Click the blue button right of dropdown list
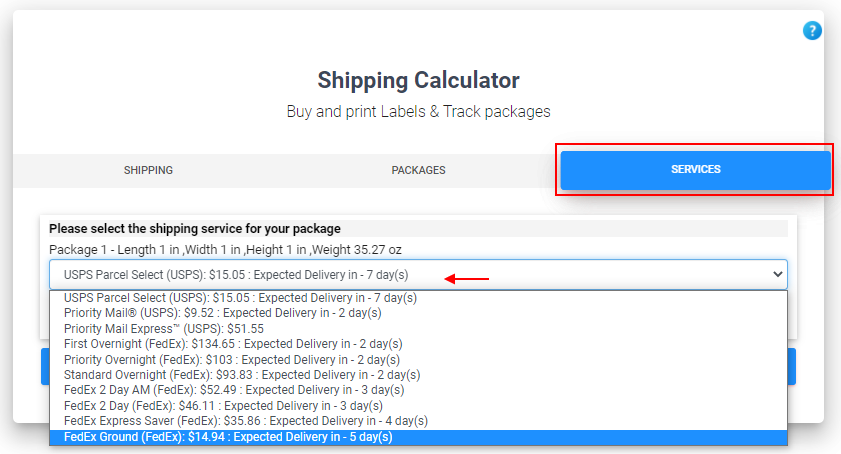The width and height of the screenshot is (841, 454). (792, 367)
